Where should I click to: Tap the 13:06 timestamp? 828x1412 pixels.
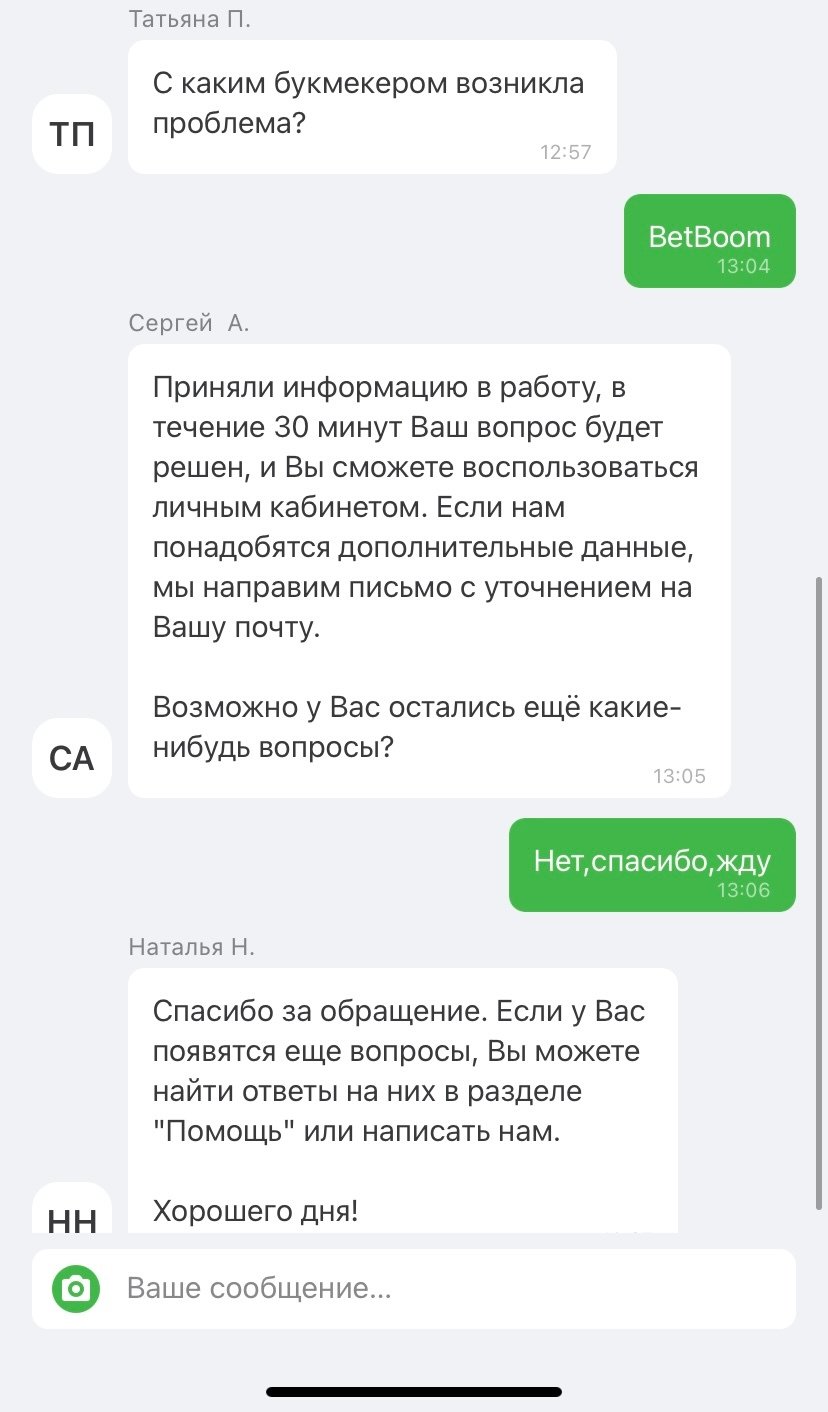(x=744, y=890)
